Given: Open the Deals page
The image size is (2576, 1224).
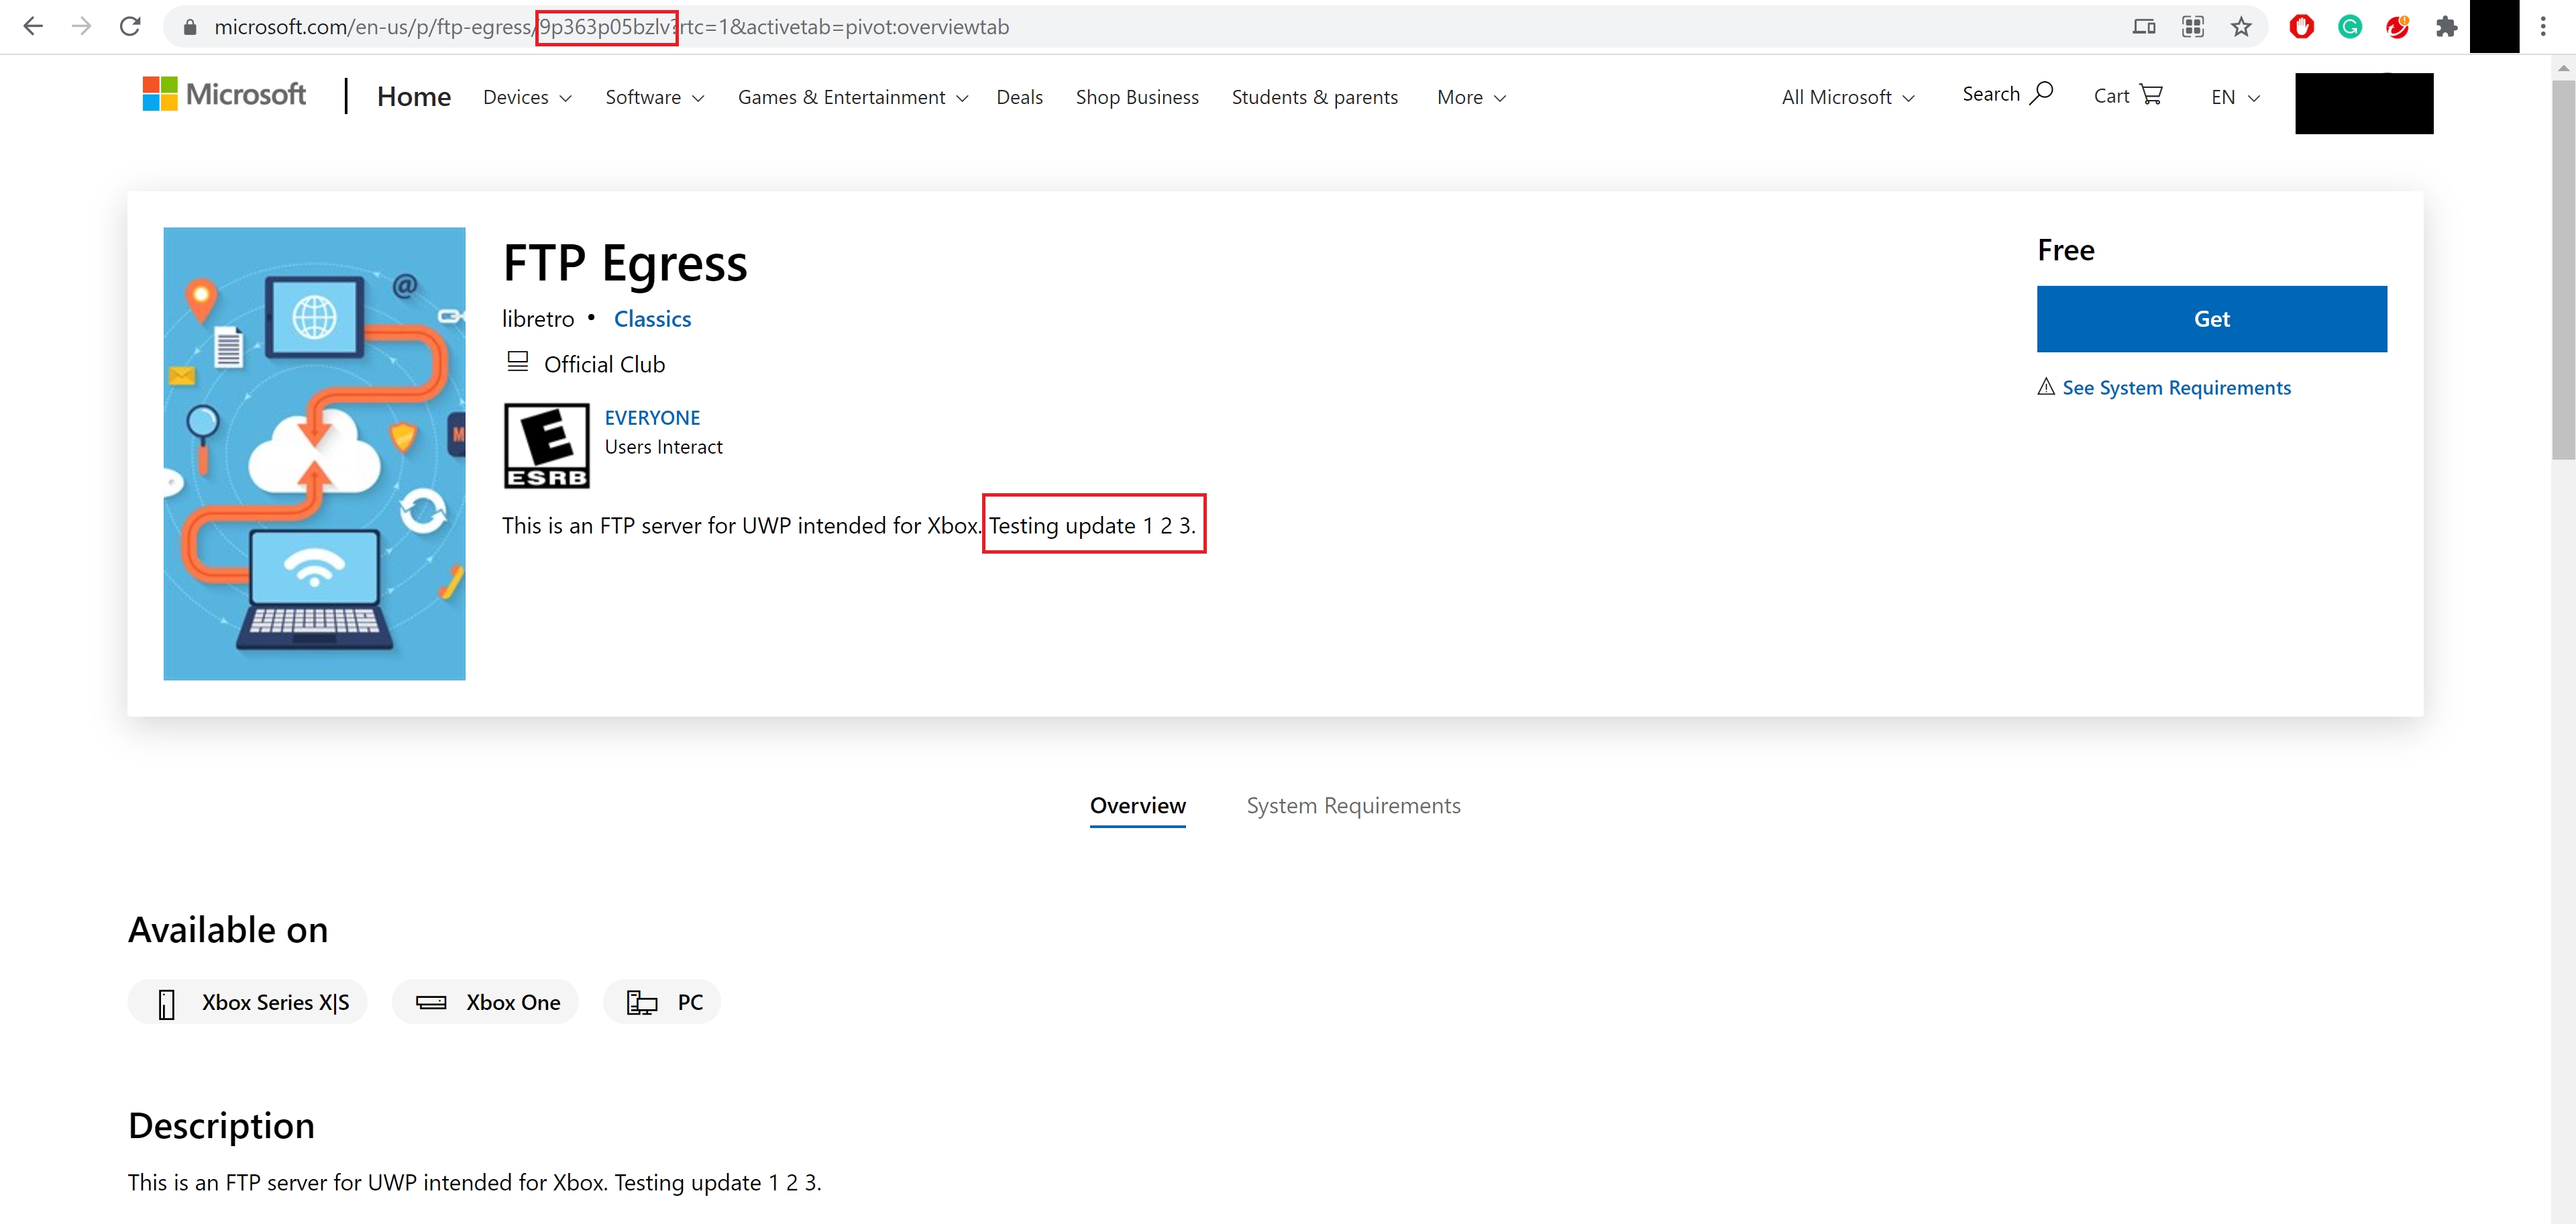Looking at the screenshot, I should pos(1019,98).
